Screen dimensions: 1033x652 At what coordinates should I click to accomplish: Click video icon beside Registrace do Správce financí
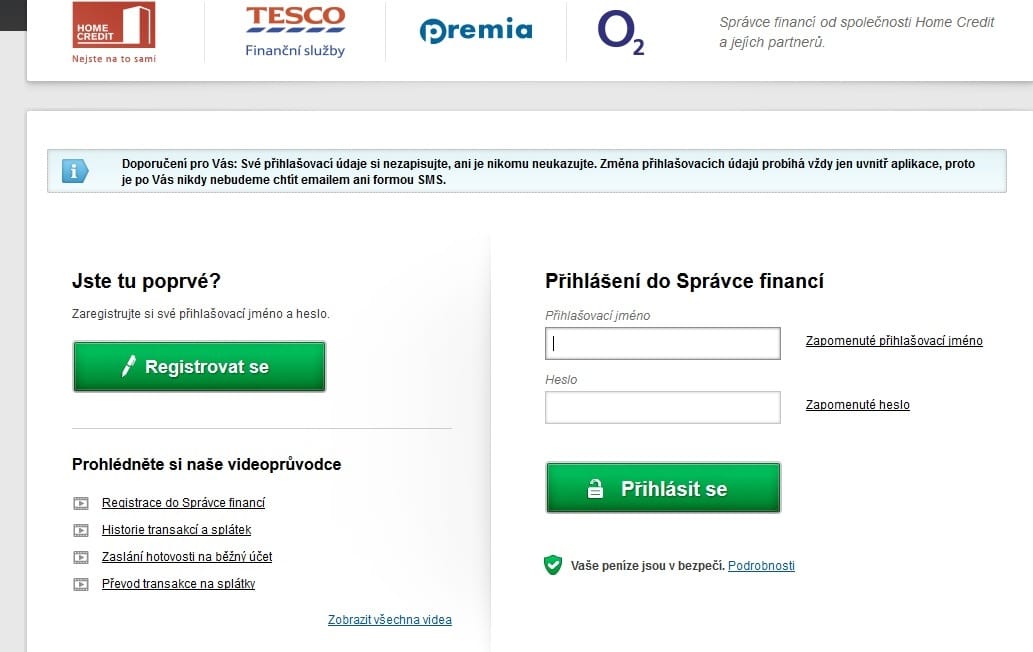pos(80,503)
